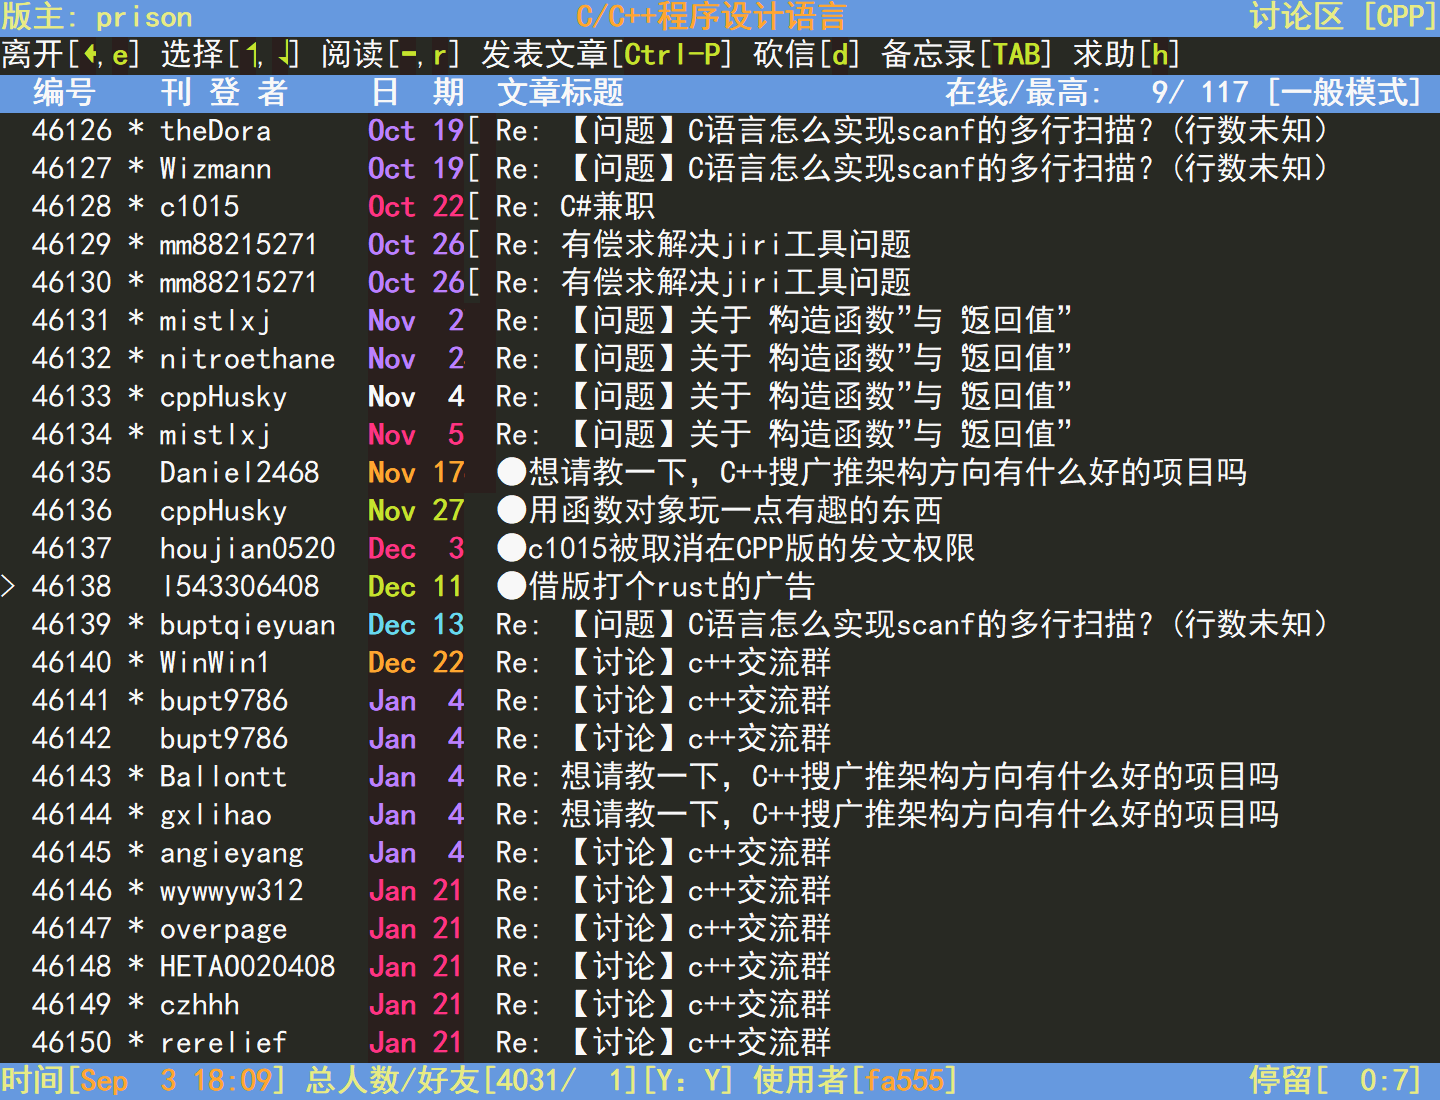Click the white dot of post 46136
This screenshot has width=1440, height=1100.
(512, 510)
